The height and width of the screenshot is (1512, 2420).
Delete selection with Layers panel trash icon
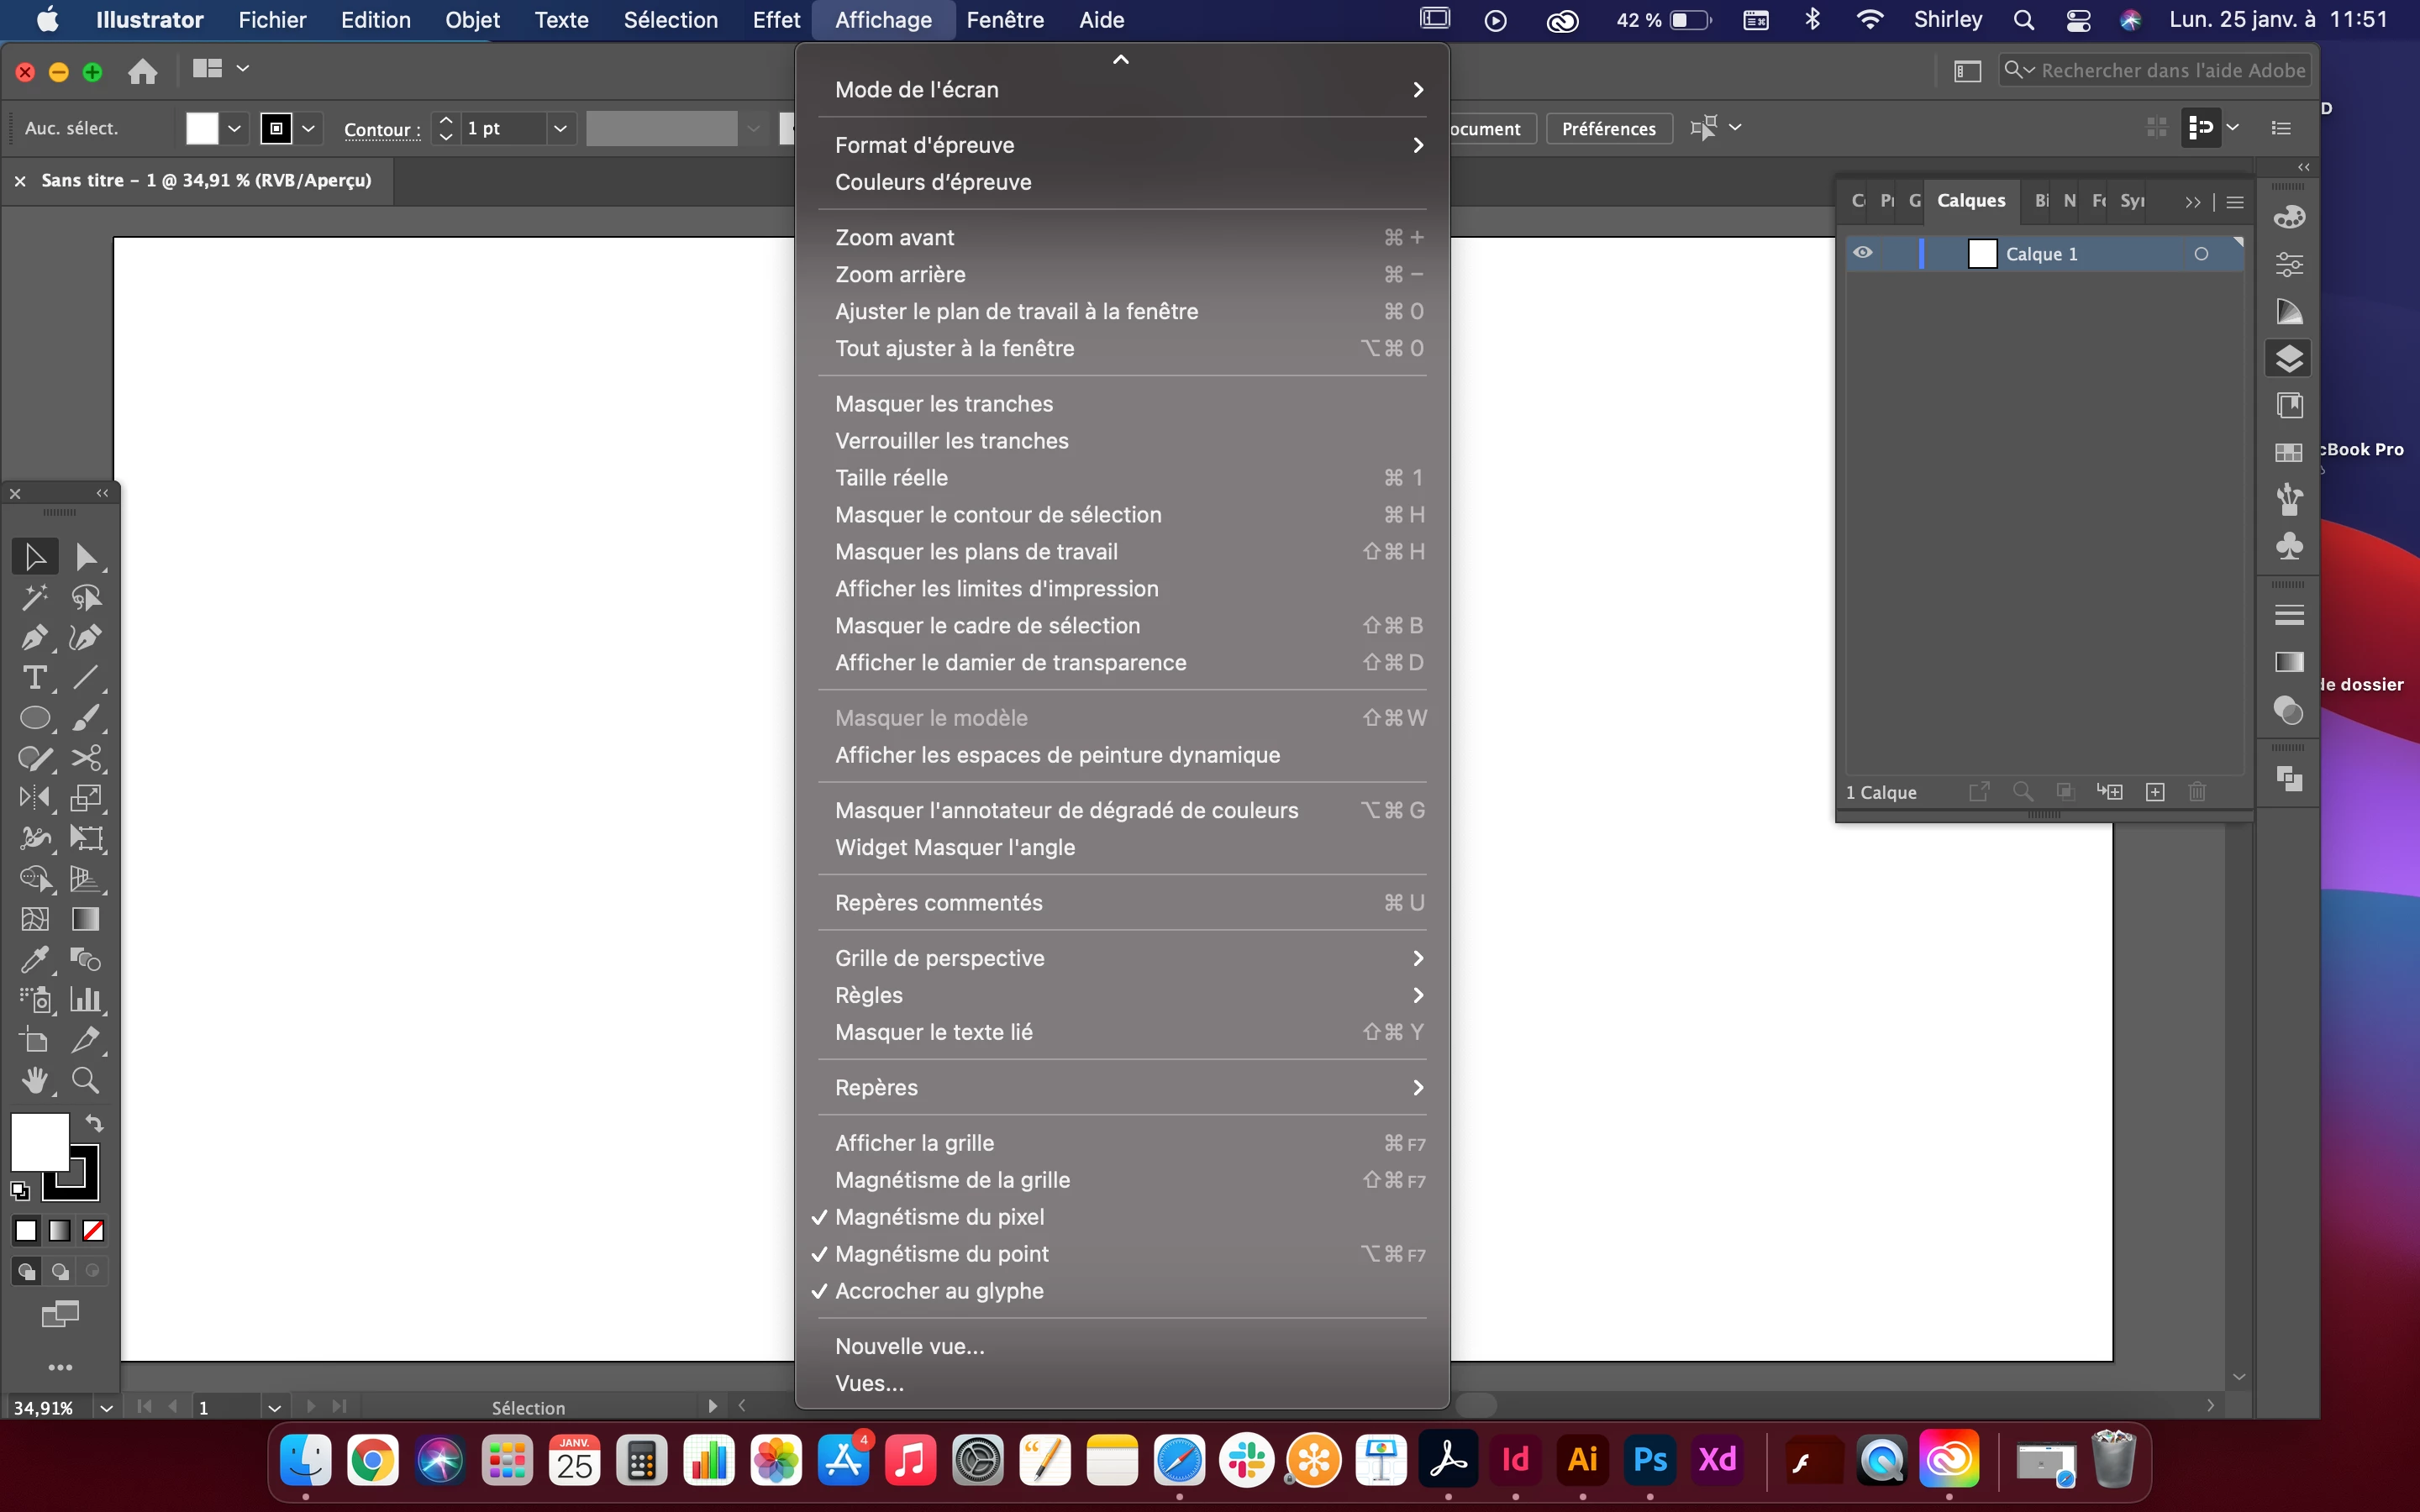(2197, 792)
